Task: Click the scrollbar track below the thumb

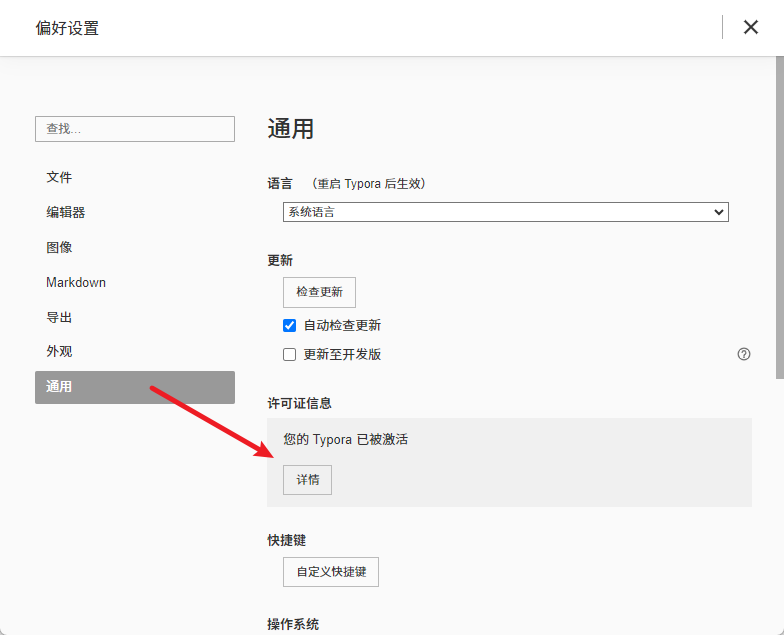Action: click(779, 500)
